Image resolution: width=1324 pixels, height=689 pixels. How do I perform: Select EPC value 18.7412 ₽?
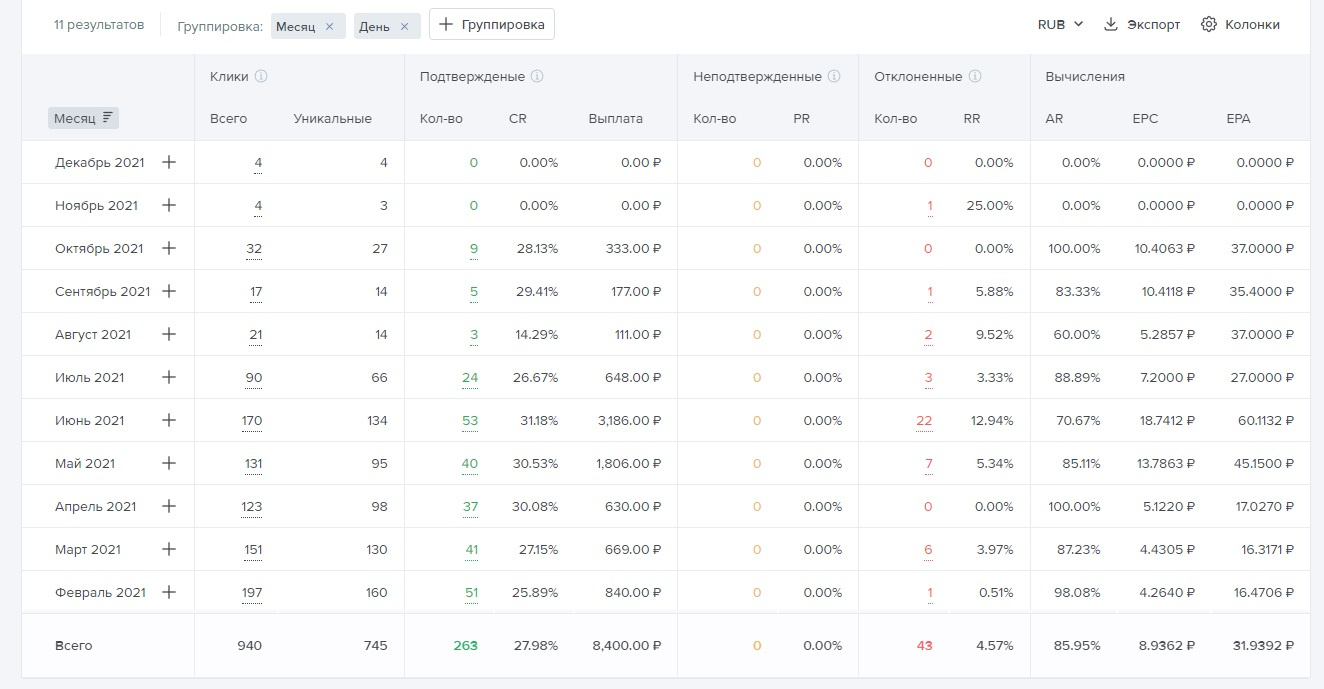point(1165,420)
